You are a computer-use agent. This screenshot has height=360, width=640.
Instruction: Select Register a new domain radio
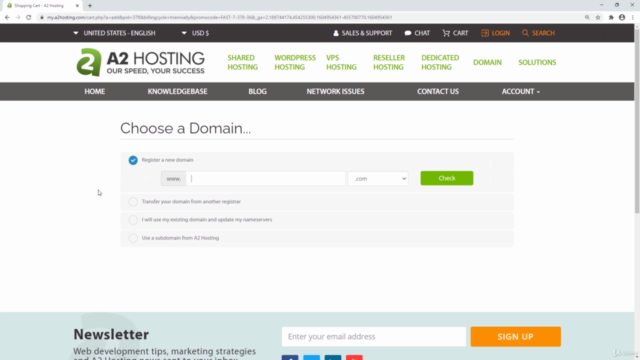tap(133, 160)
